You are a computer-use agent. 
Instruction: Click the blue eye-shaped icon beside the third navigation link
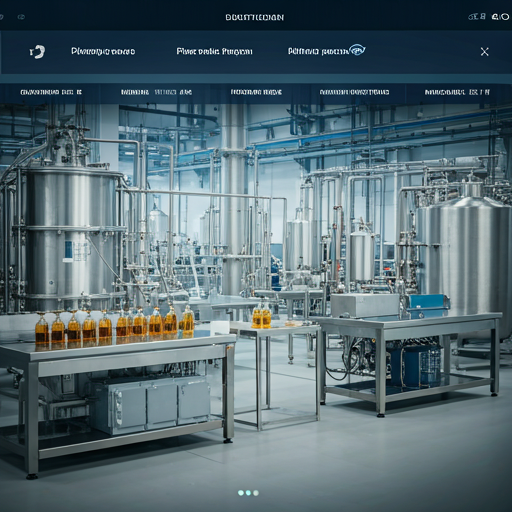click(x=357, y=50)
